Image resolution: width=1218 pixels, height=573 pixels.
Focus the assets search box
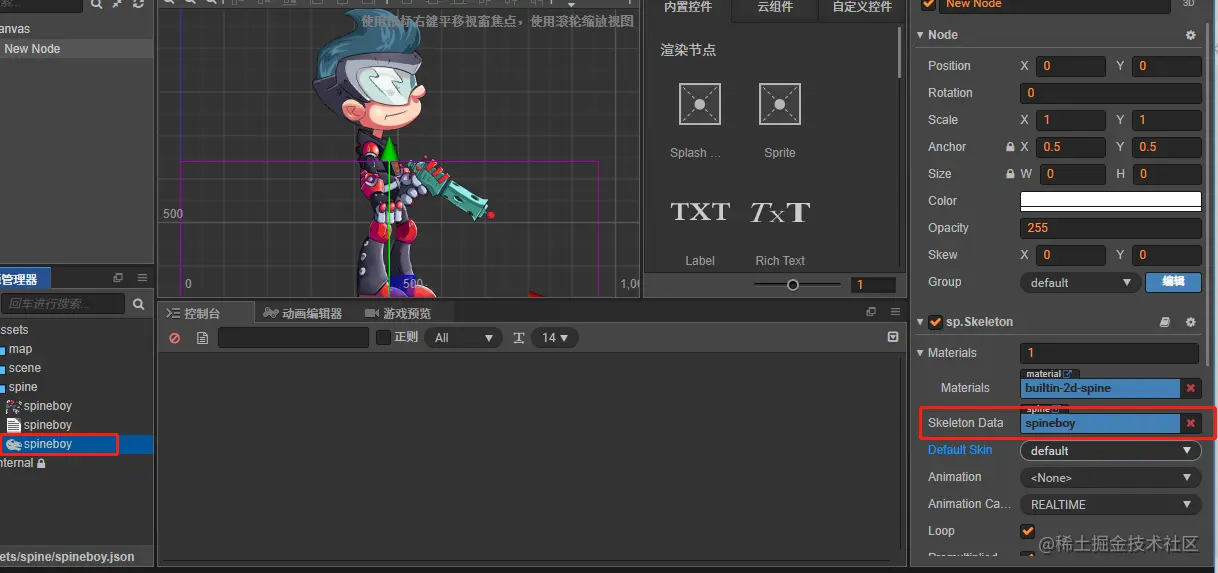(62, 303)
